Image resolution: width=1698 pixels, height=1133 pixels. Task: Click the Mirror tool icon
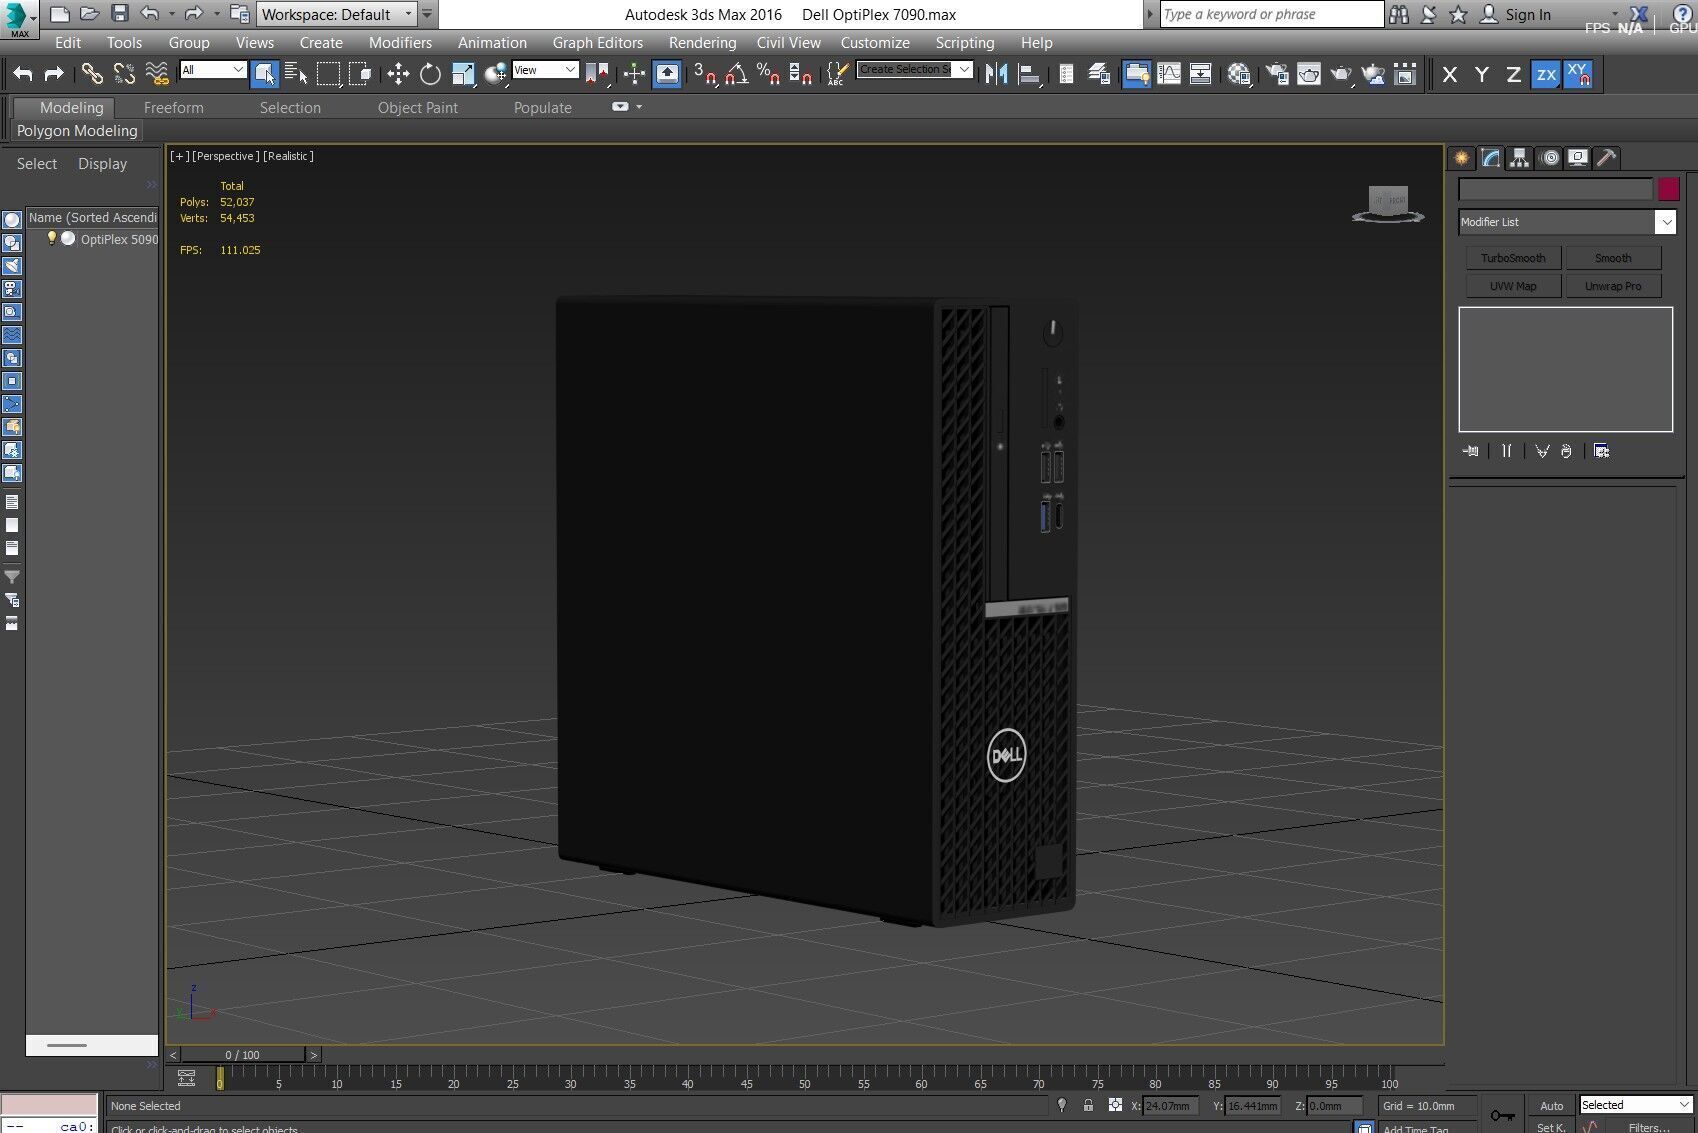(996, 73)
